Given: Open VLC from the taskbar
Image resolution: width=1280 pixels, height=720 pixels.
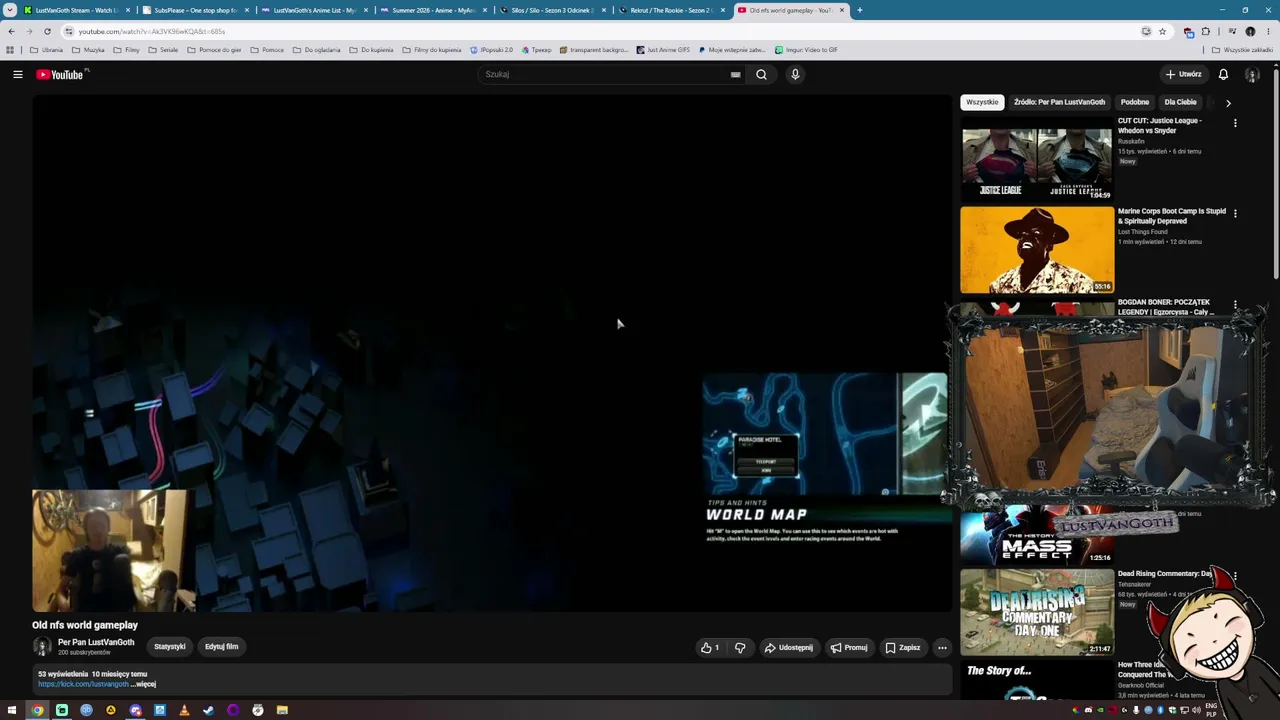Looking at the screenshot, I should coord(184,710).
